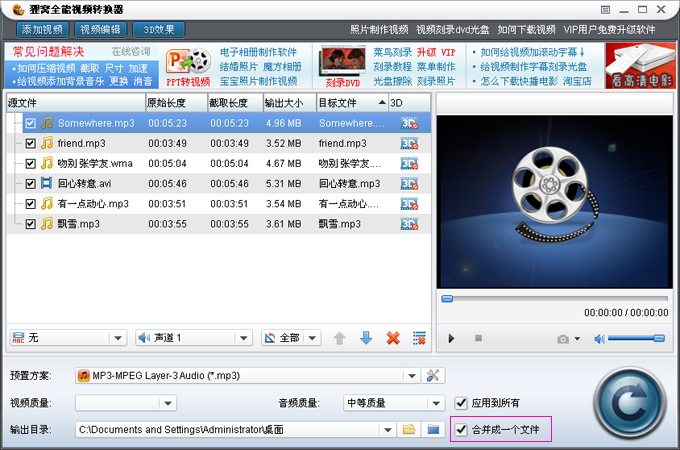
Task: Select the 飘雪.mp3 source file row
Action: [219, 224]
